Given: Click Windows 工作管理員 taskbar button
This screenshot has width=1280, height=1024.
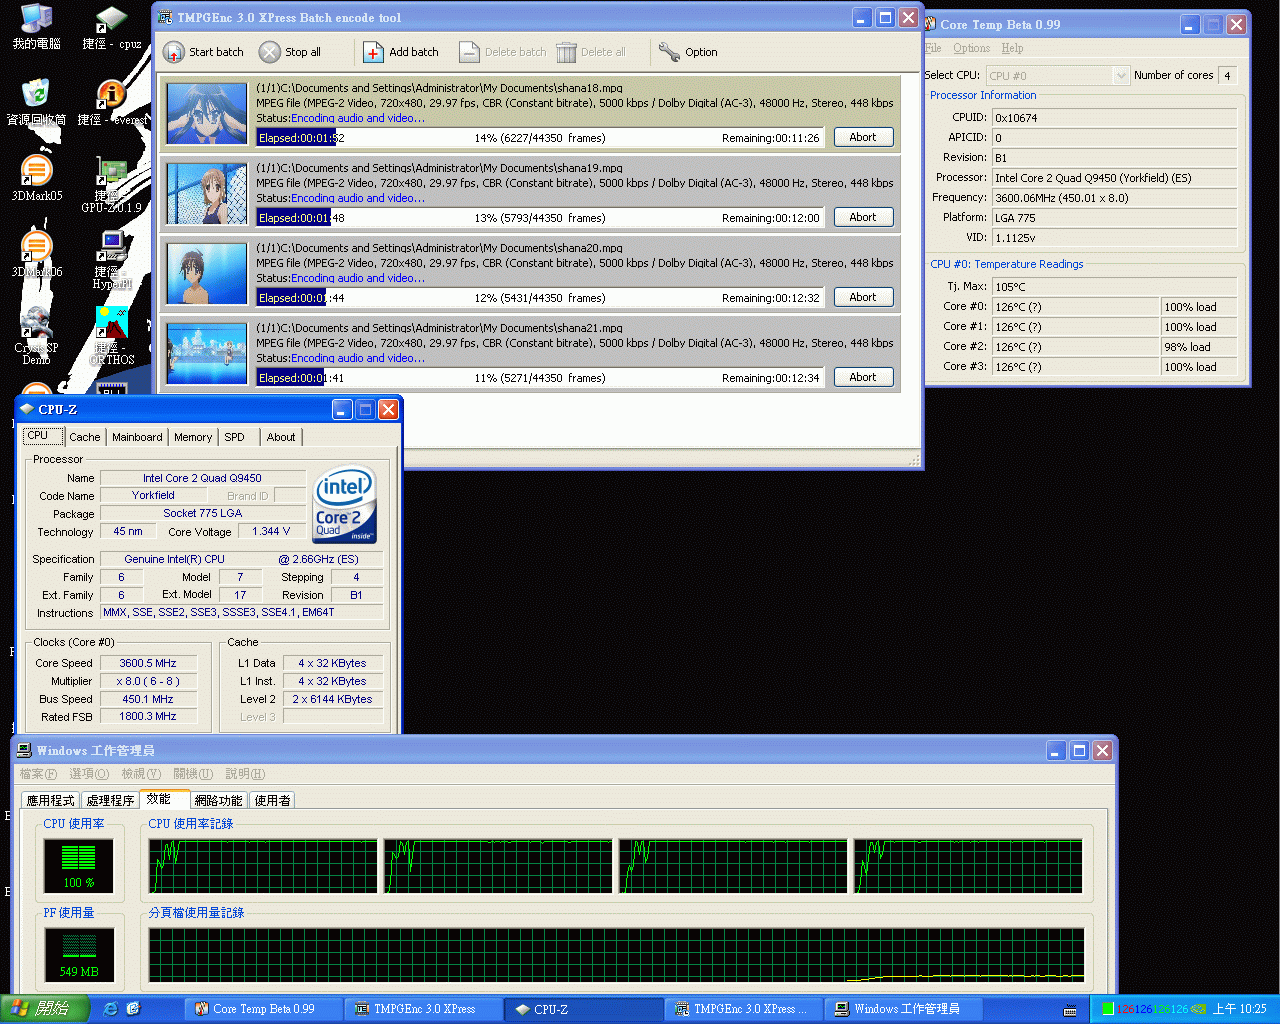Looking at the screenshot, I should point(903,1009).
